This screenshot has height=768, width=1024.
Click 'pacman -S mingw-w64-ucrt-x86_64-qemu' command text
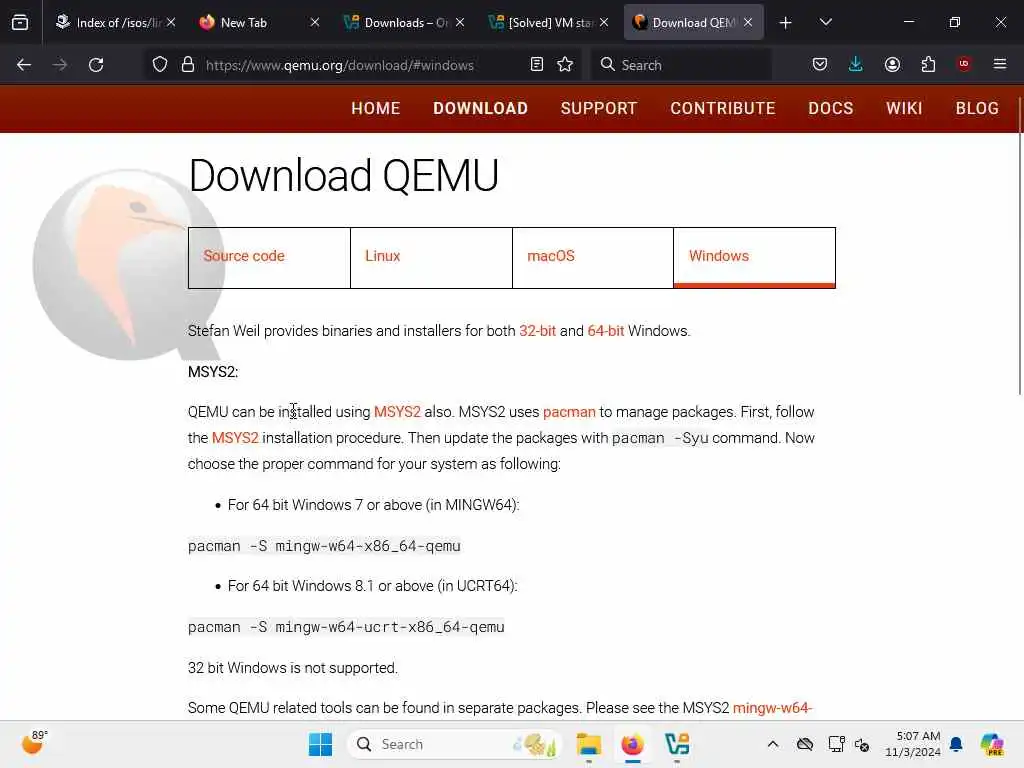coord(346,627)
